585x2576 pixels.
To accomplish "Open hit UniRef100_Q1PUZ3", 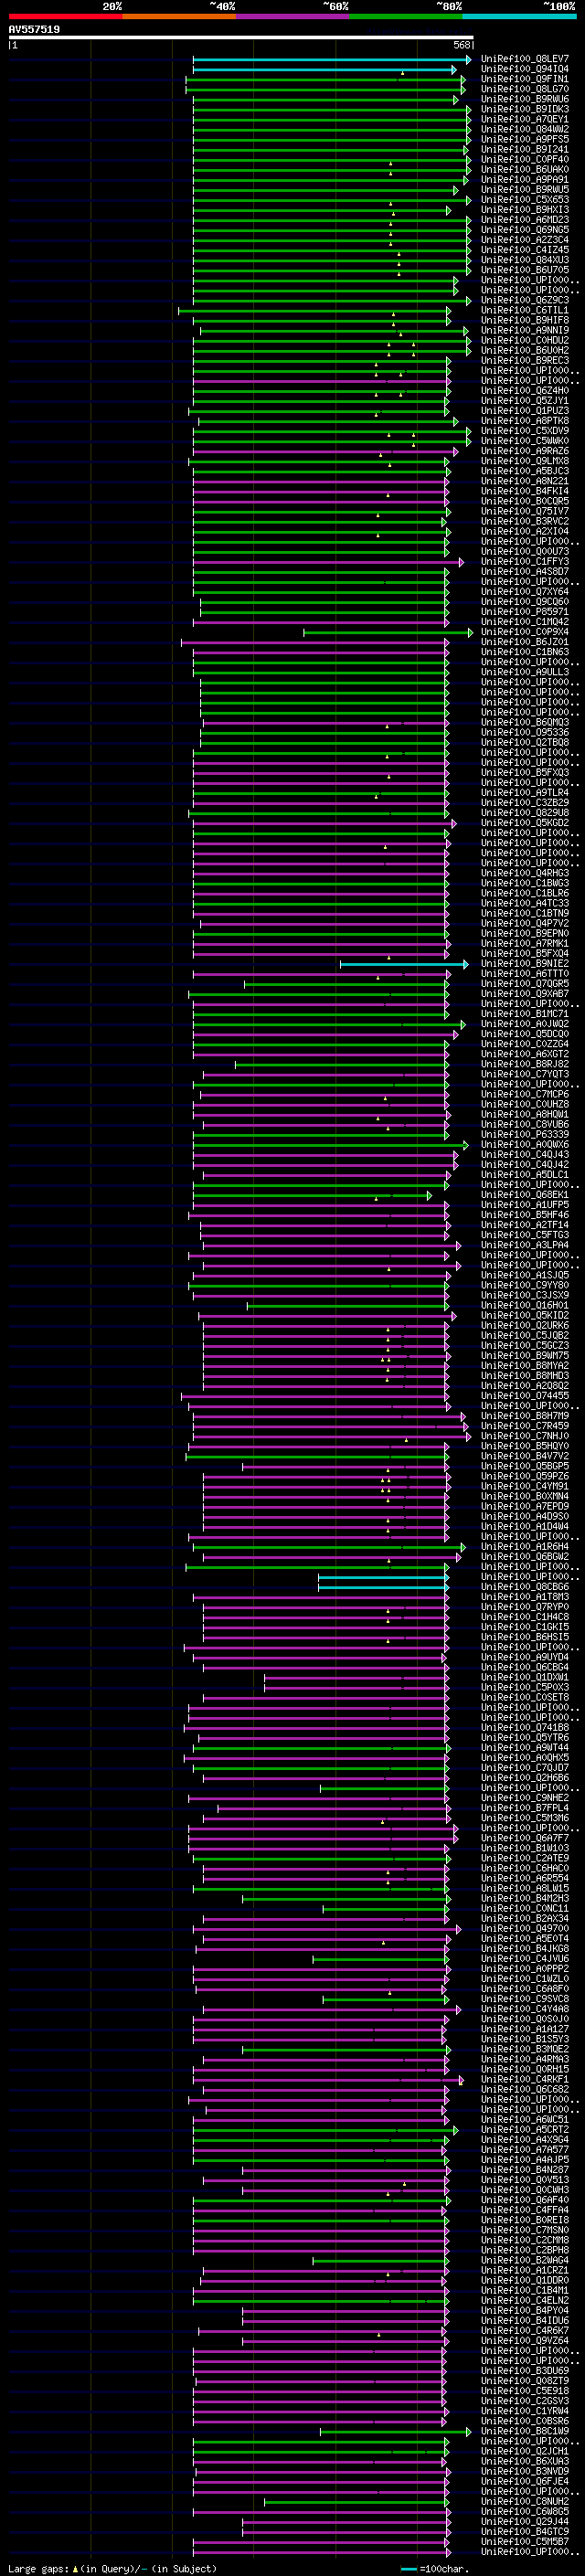I will (x=524, y=411).
